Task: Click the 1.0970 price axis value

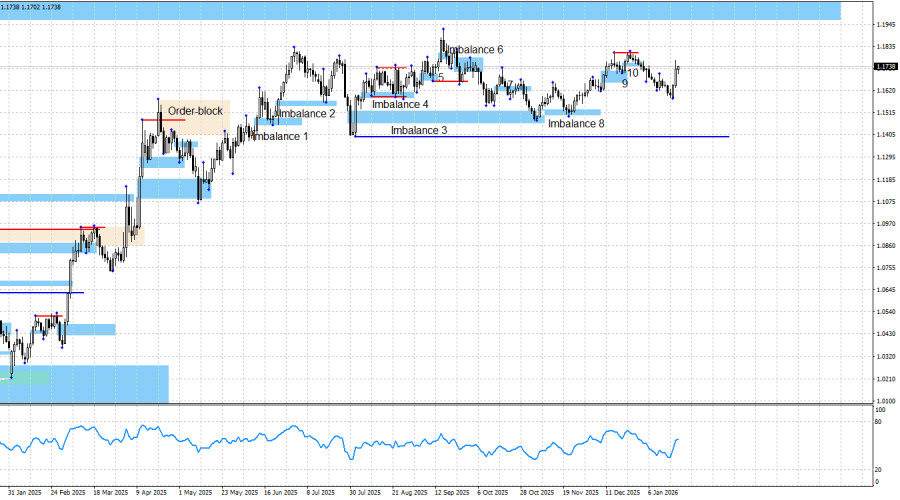Action: [x=886, y=223]
